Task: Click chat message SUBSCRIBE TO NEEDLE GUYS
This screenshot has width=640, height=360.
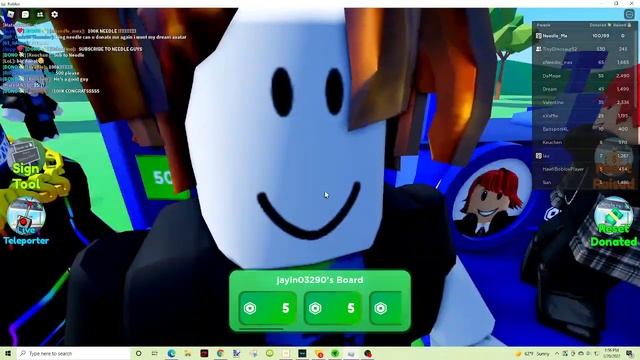Action: tap(111, 49)
